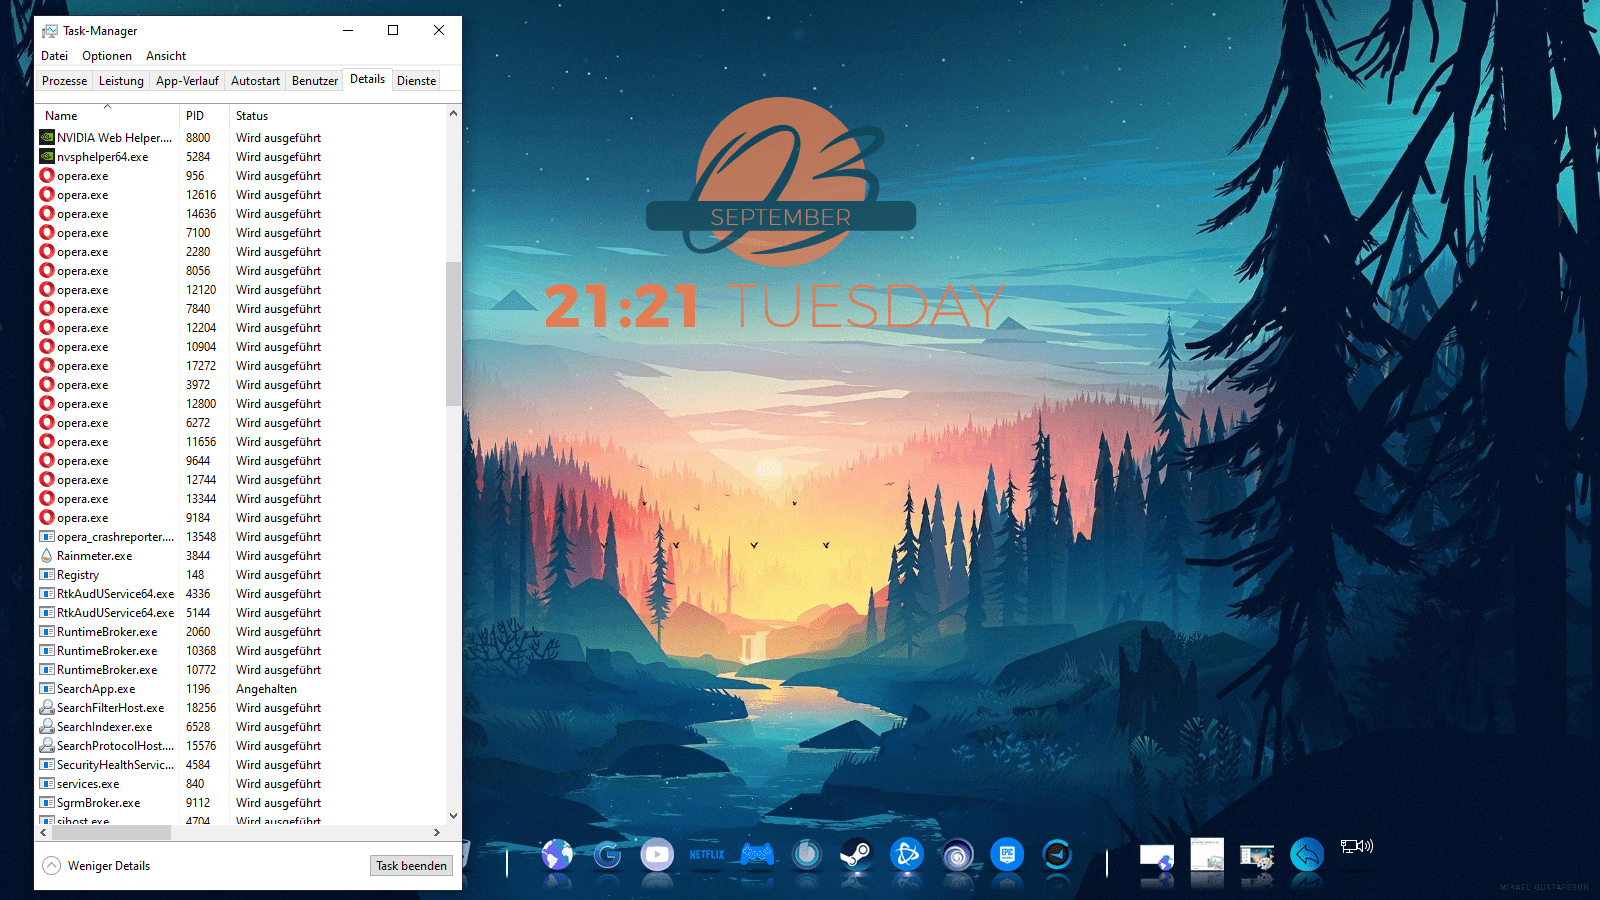Click the blue game controller dock icon
The height and width of the screenshot is (900, 1600).
757,855
